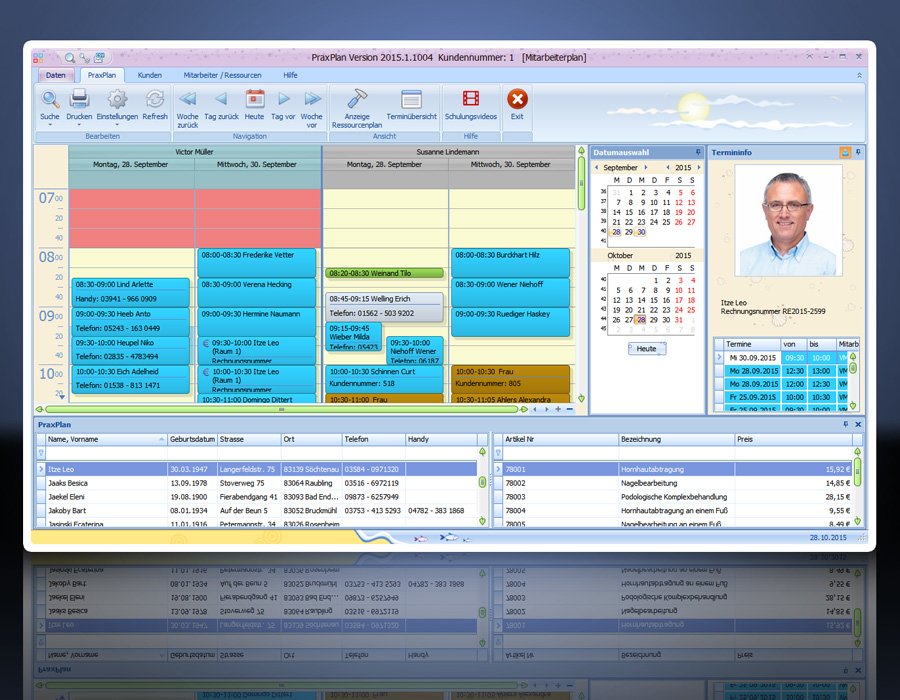Pin the Datumauswahl panel
Viewport: 900px width, 700px height.
click(x=698, y=152)
